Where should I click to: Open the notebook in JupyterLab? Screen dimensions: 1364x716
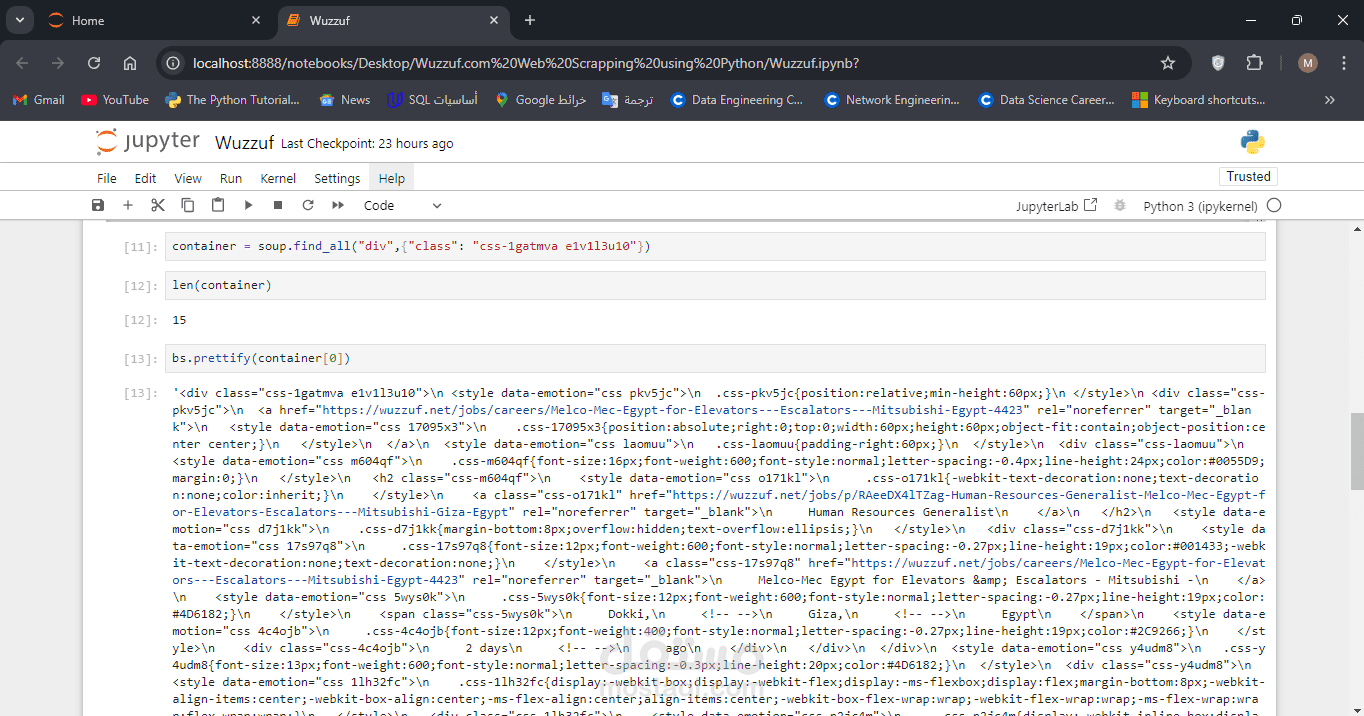click(1057, 205)
